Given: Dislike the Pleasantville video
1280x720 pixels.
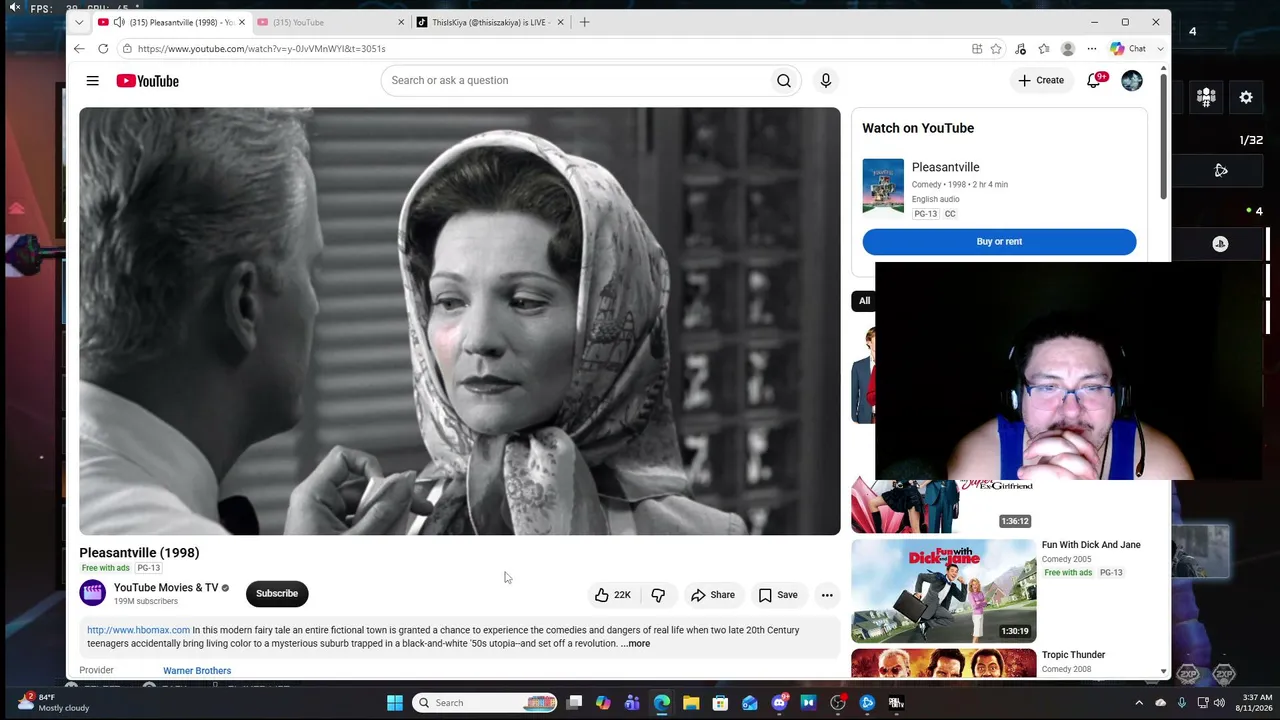Looking at the screenshot, I should pyautogui.click(x=658, y=595).
